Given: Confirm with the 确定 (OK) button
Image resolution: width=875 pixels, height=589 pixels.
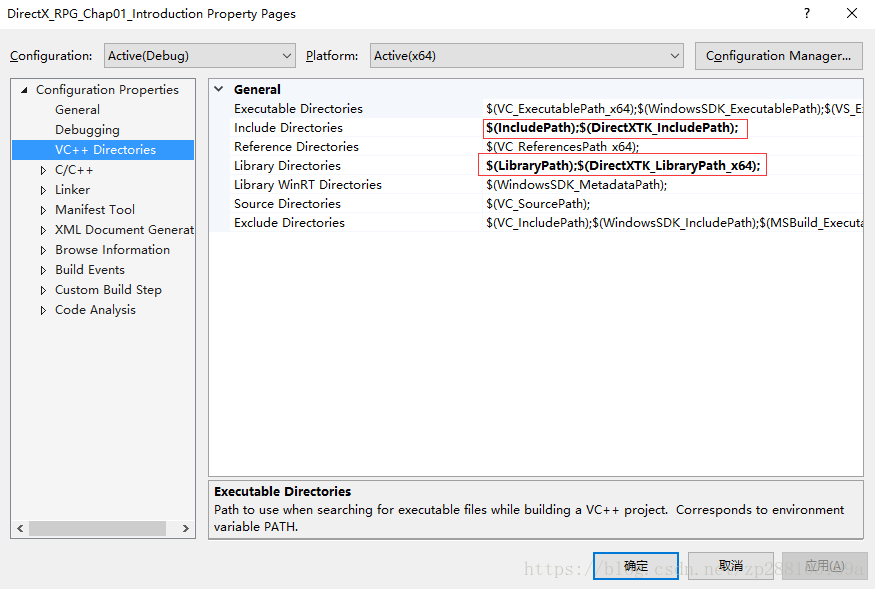Looking at the screenshot, I should point(636,566).
